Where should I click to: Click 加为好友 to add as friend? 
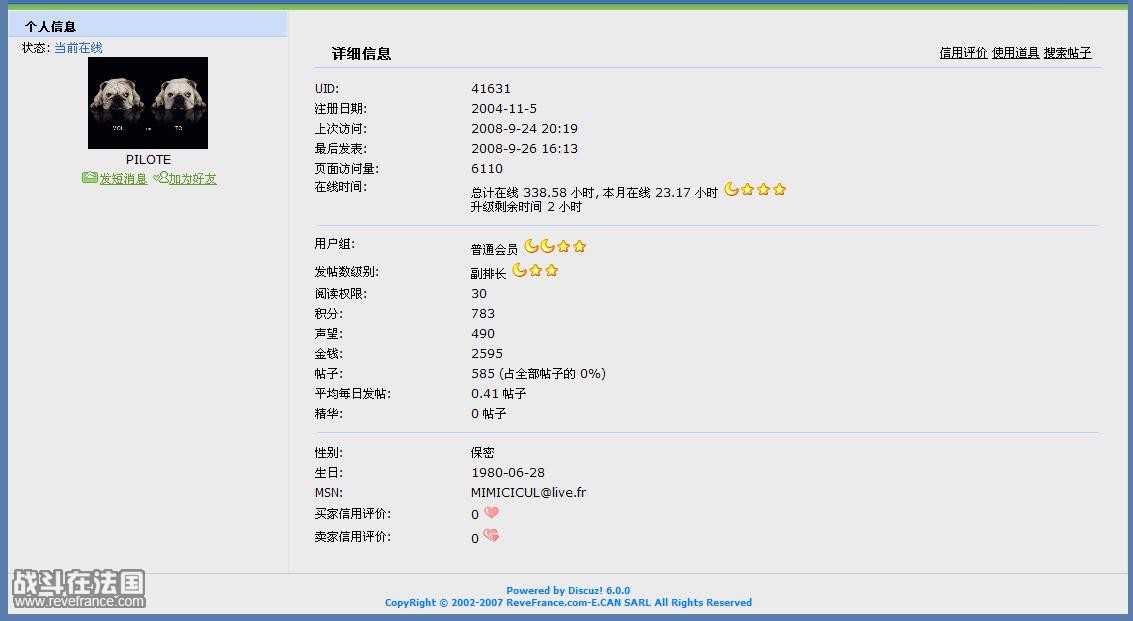pyautogui.click(x=192, y=179)
